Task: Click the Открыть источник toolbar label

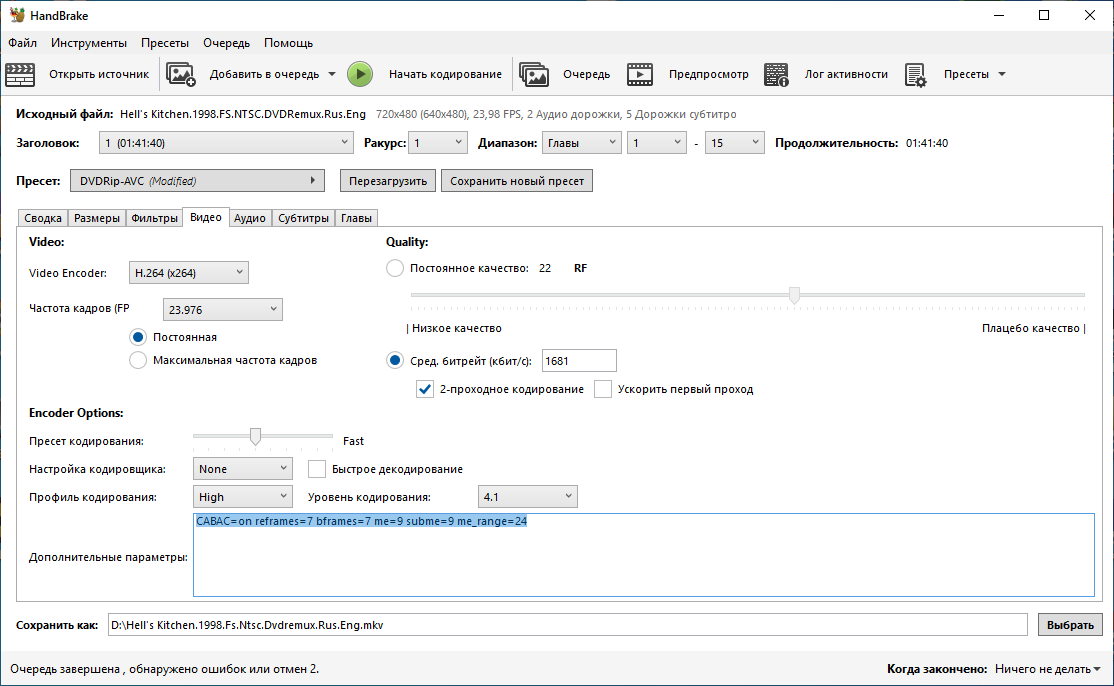Action: [99, 74]
